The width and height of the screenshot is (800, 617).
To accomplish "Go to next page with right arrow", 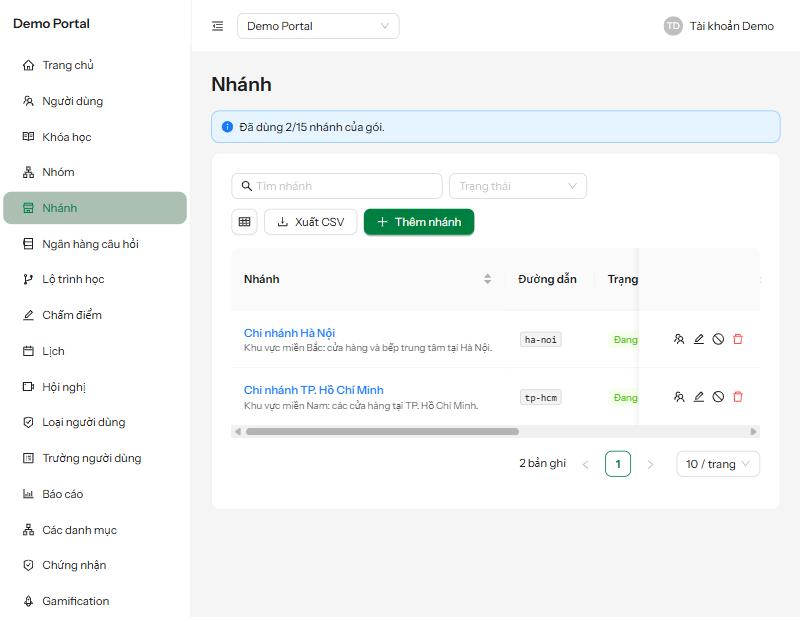I will click(650, 464).
